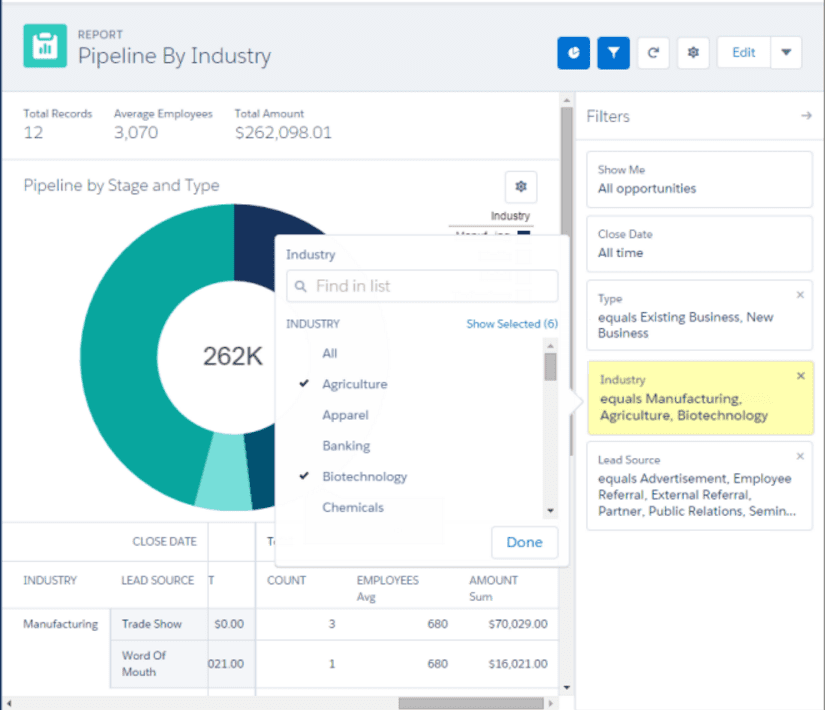Collapse the Filters panel arrow
Image resolution: width=826 pixels, height=710 pixels.
[805, 116]
